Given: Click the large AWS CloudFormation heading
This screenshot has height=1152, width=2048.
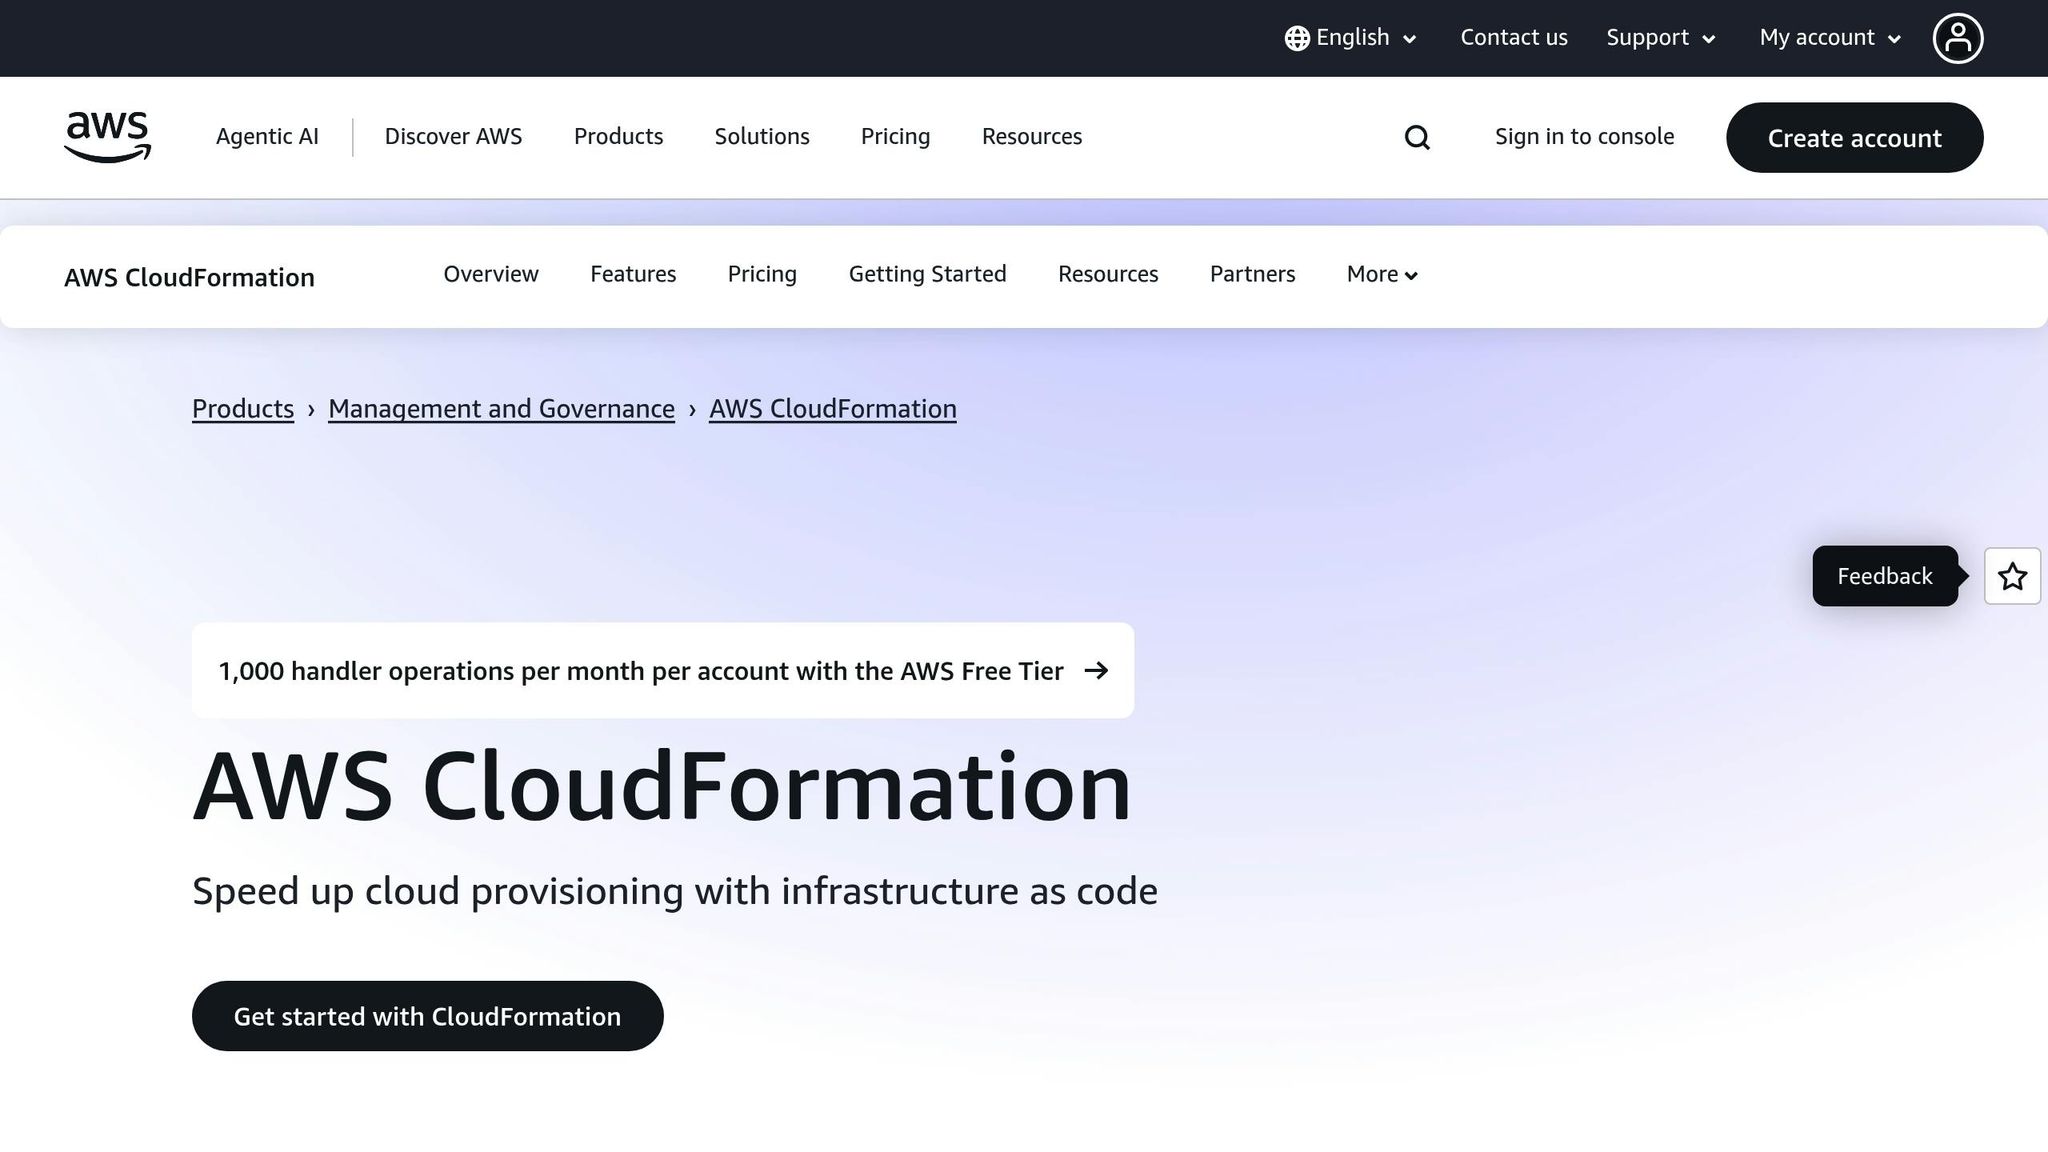Looking at the screenshot, I should [662, 787].
